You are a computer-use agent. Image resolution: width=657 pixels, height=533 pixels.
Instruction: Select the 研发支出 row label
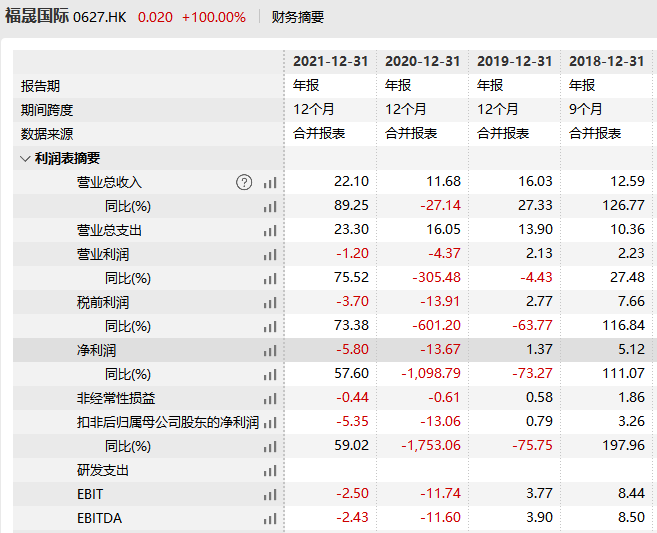[103, 470]
